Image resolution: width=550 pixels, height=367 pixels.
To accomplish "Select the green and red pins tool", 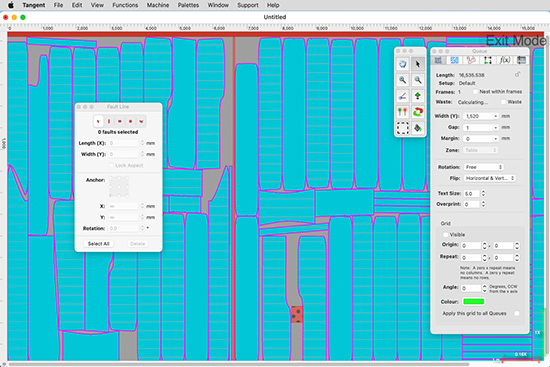I will point(403,112).
